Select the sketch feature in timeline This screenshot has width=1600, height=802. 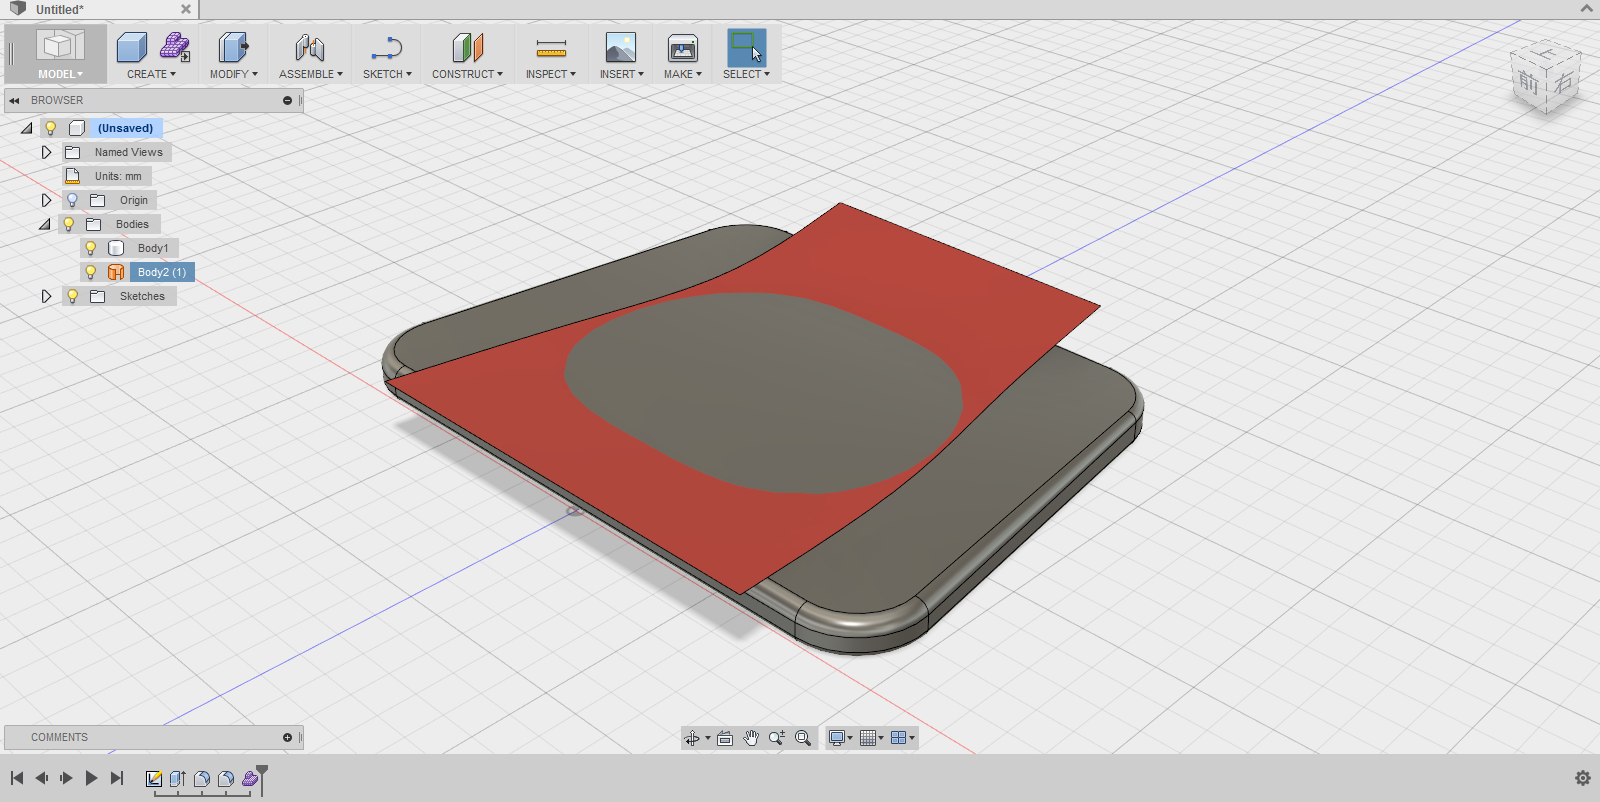click(154, 779)
